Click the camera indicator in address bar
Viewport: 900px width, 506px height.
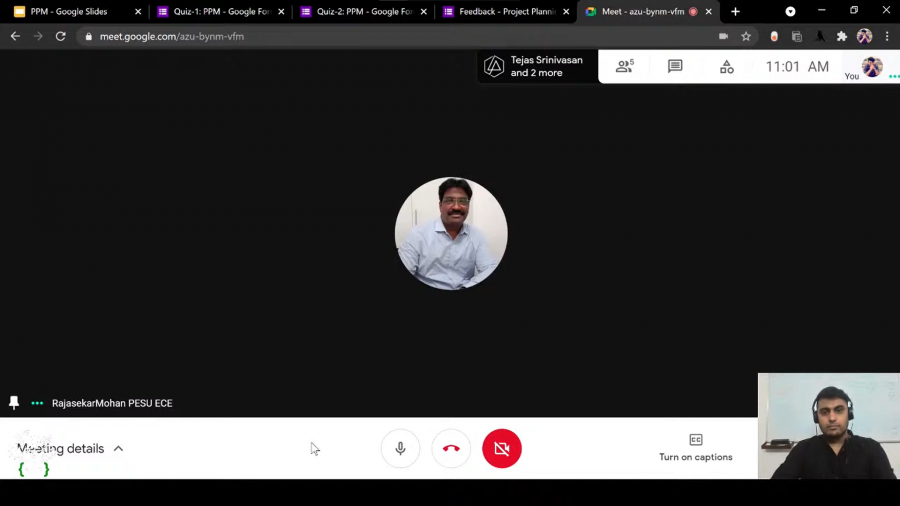coord(723,36)
